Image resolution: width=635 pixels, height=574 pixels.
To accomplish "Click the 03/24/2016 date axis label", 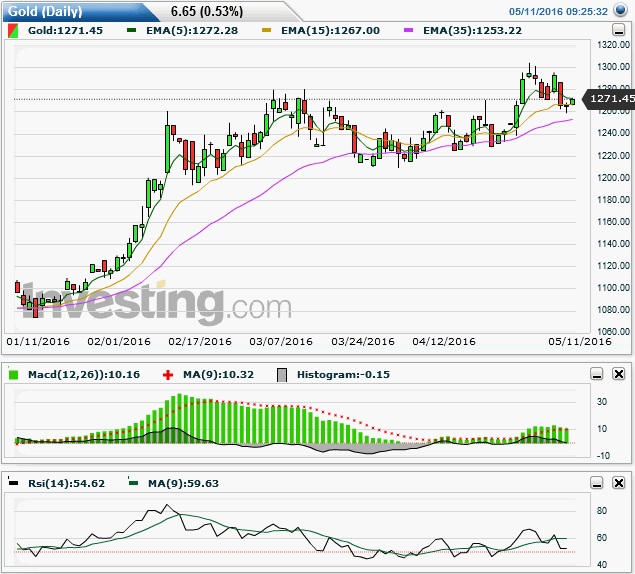I will tap(363, 342).
